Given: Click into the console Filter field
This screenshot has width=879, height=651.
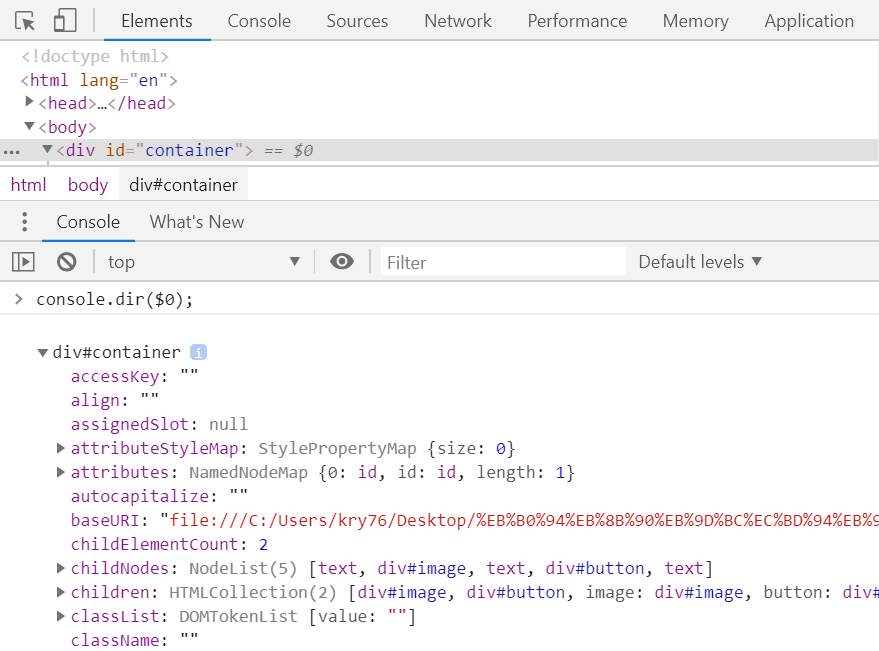Looking at the screenshot, I should point(502,262).
